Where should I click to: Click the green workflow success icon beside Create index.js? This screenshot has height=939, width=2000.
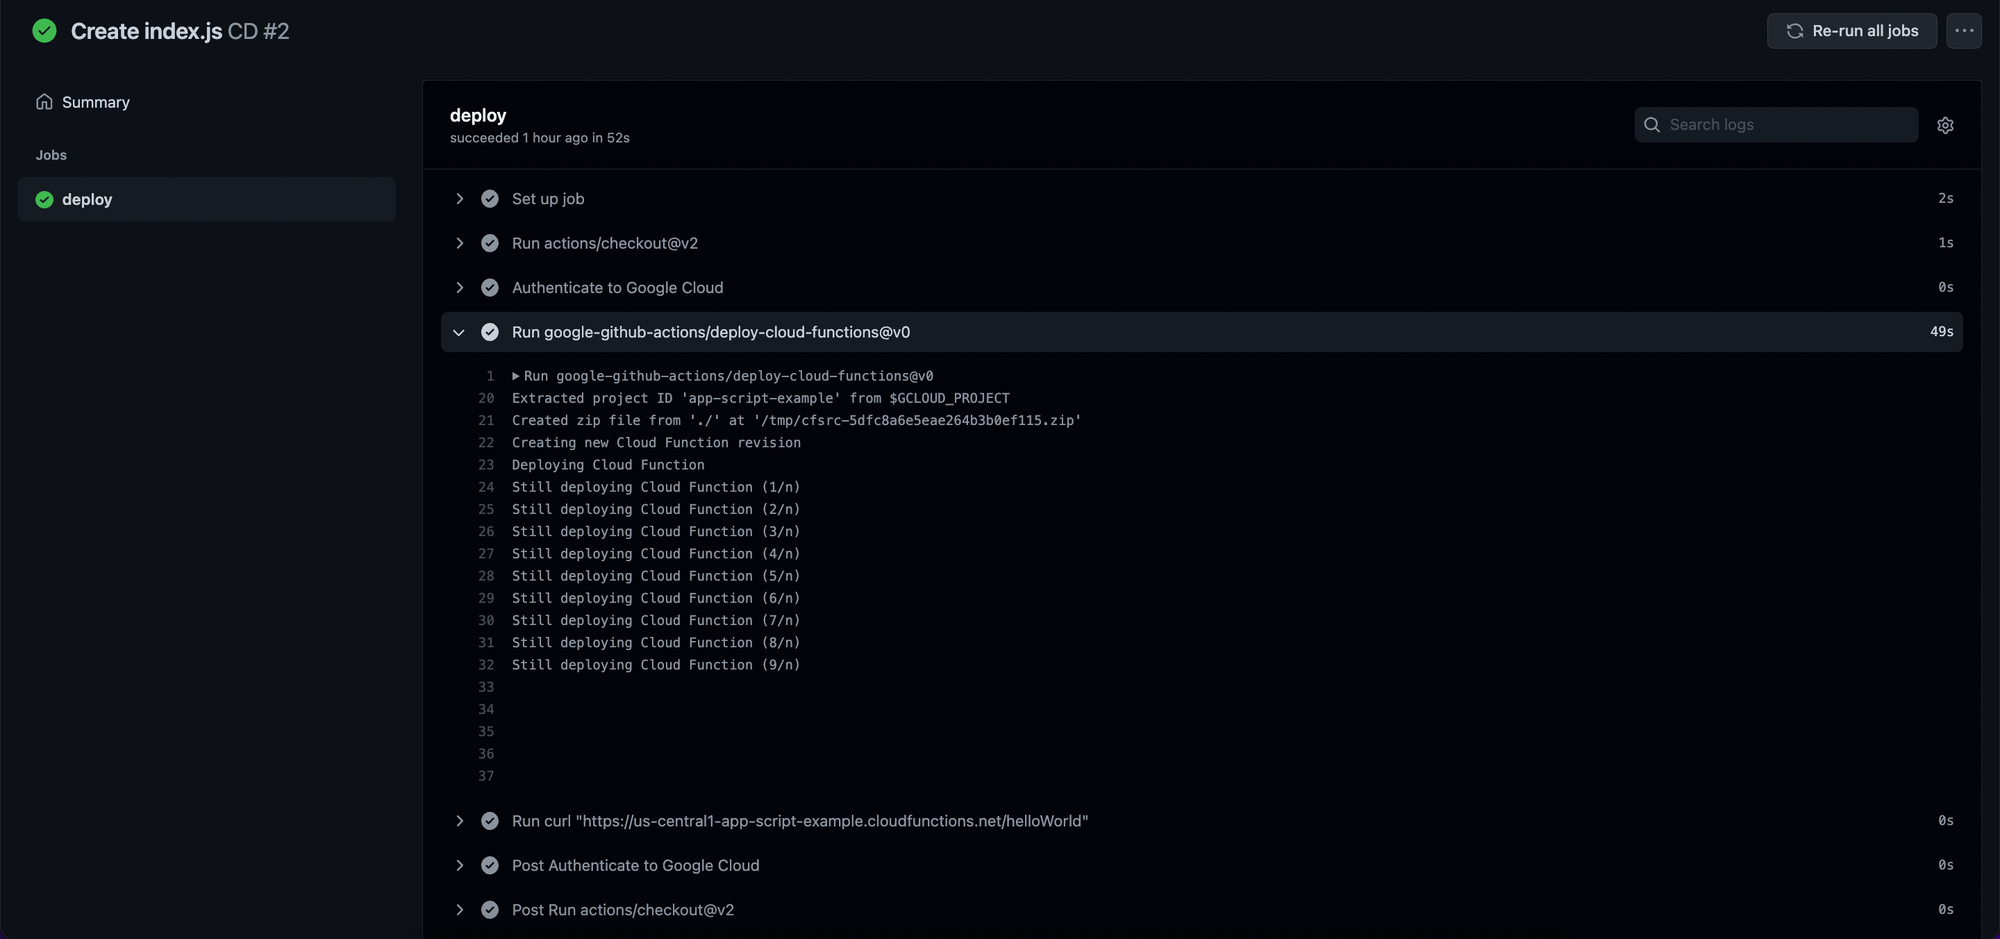pyautogui.click(x=44, y=31)
